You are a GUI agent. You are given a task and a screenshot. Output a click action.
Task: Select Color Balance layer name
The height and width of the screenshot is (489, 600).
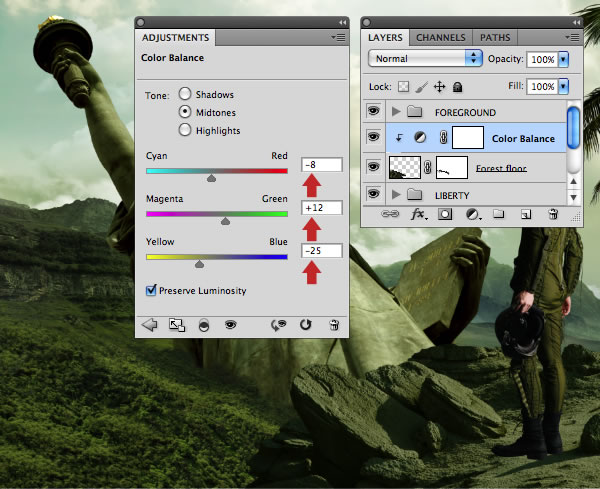(x=523, y=139)
